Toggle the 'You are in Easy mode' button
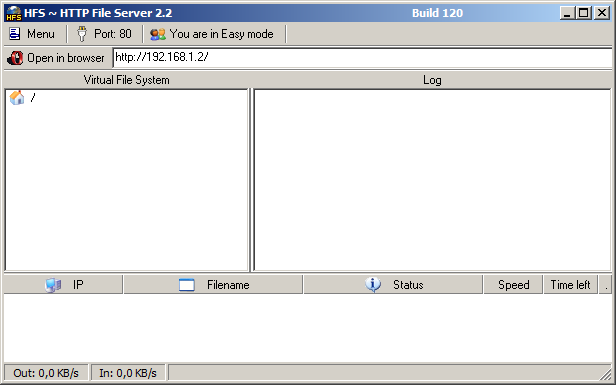The height and width of the screenshot is (385, 616). tap(212, 34)
